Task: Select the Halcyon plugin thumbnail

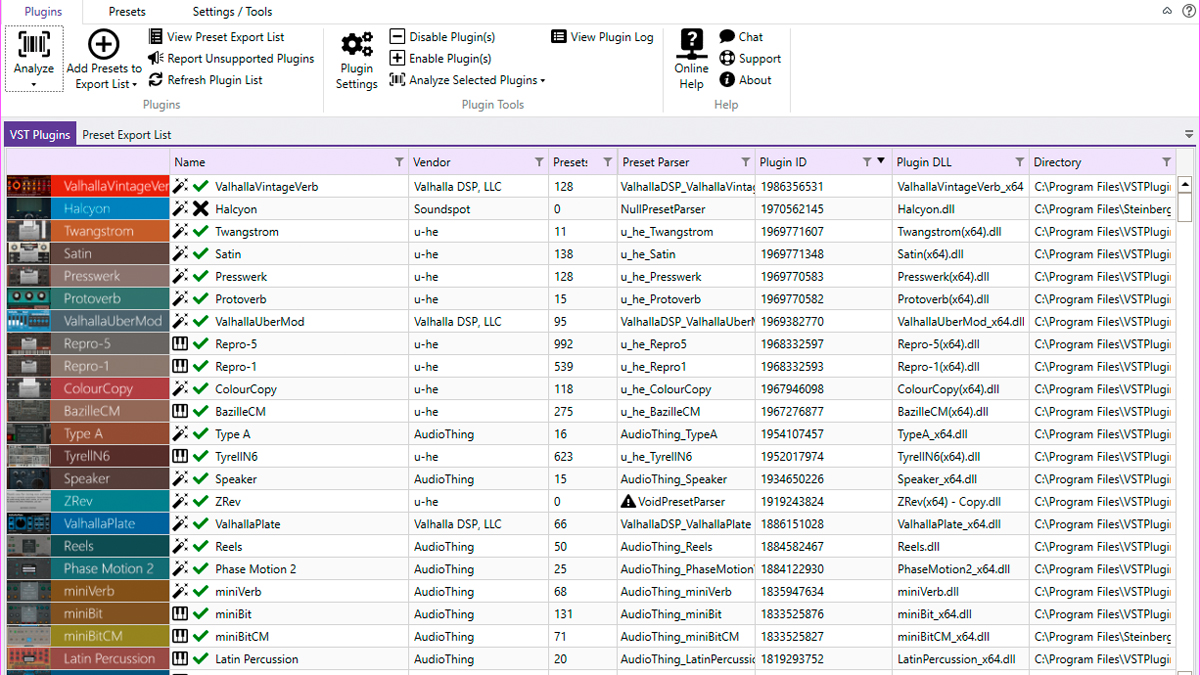Action: click(88, 209)
